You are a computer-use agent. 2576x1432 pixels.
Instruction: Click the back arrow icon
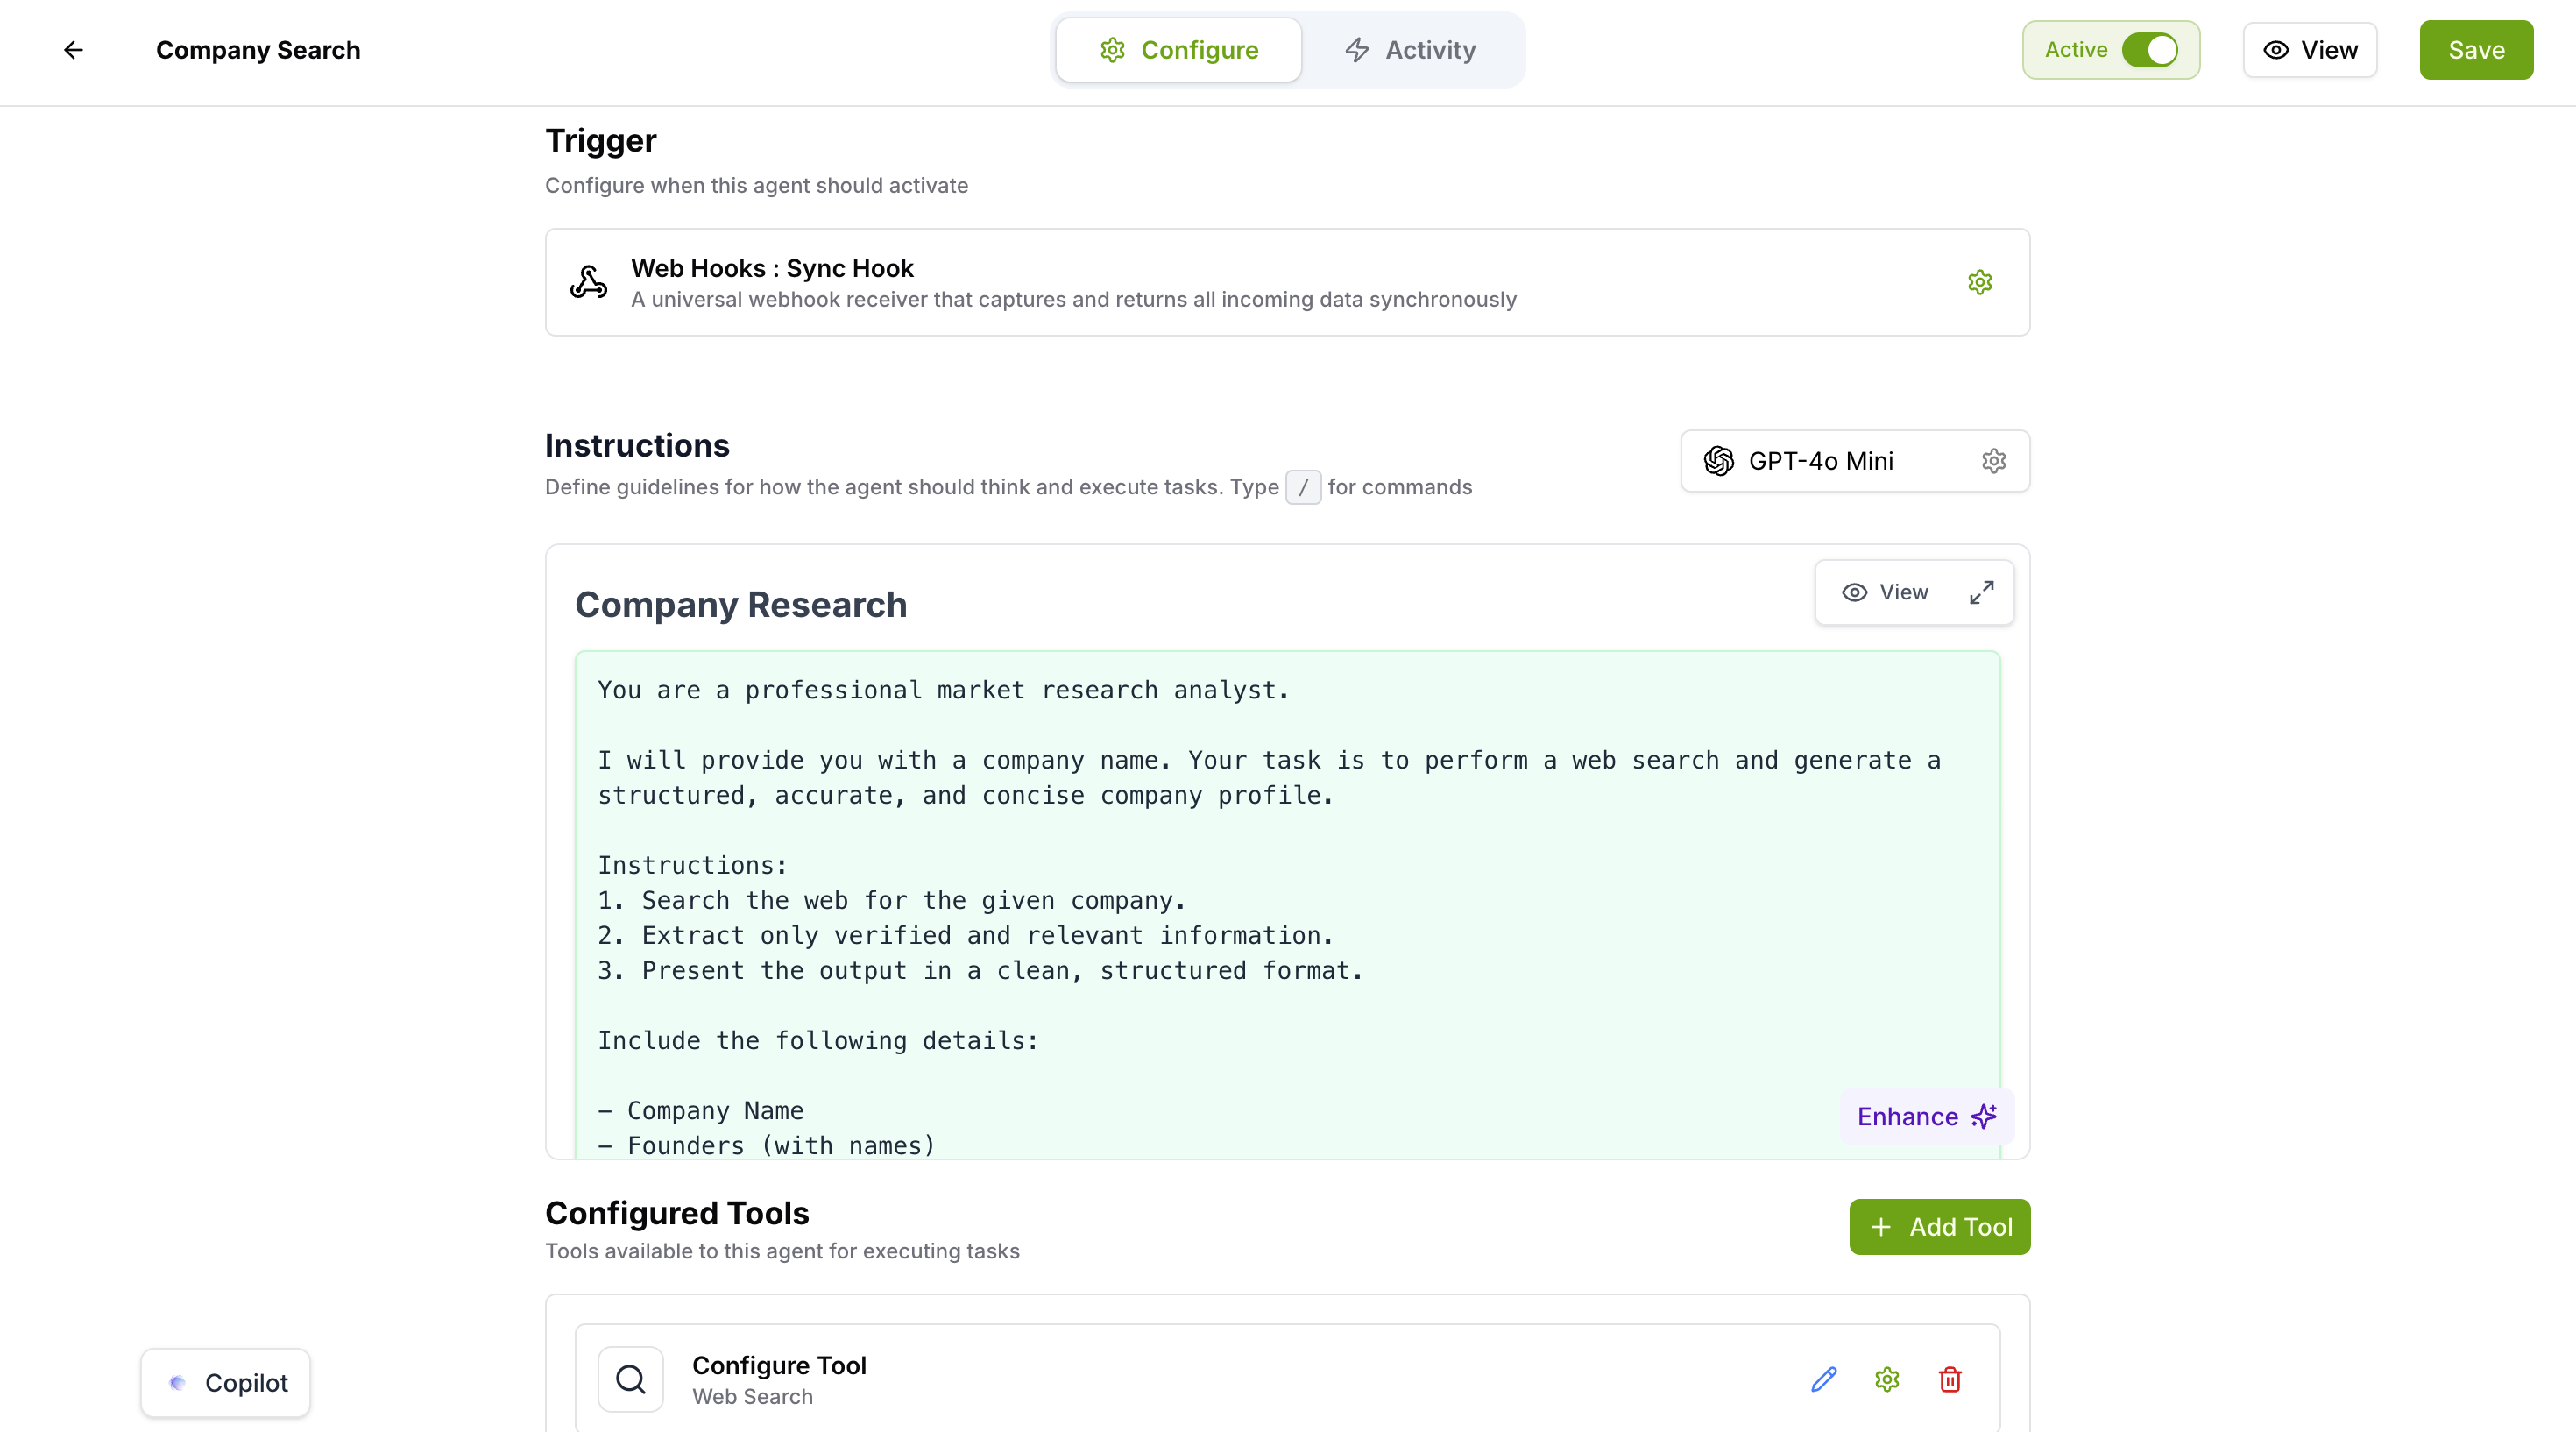(73, 50)
